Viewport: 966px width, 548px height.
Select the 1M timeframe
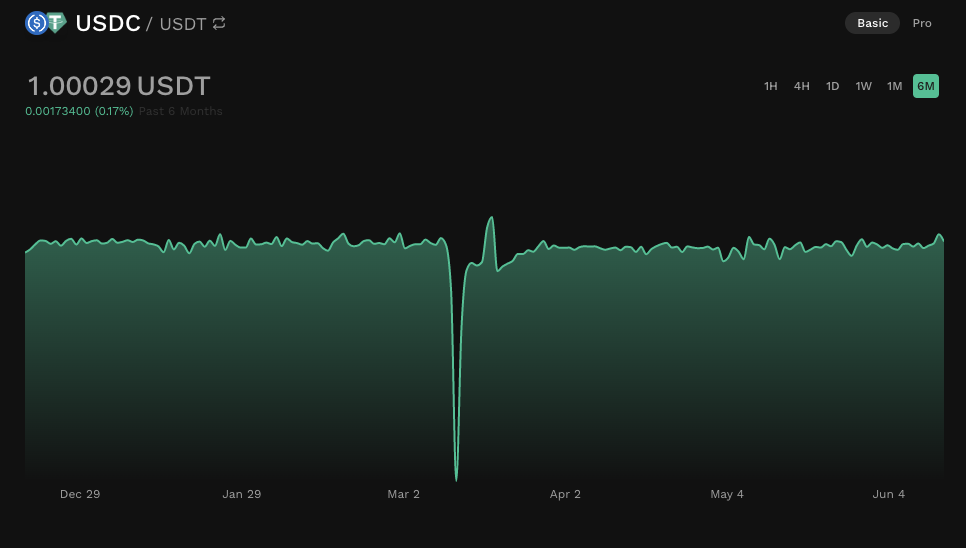tap(895, 86)
